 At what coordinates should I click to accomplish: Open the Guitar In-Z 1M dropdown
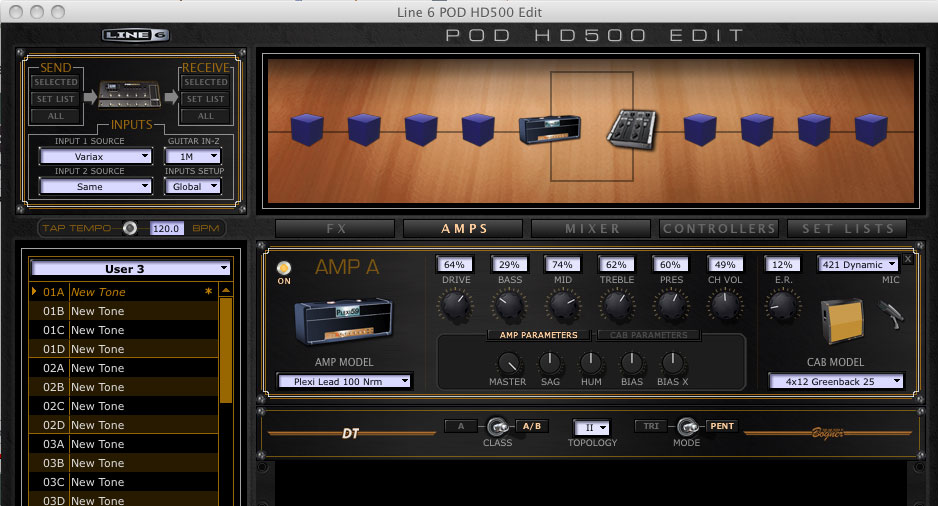coord(193,157)
